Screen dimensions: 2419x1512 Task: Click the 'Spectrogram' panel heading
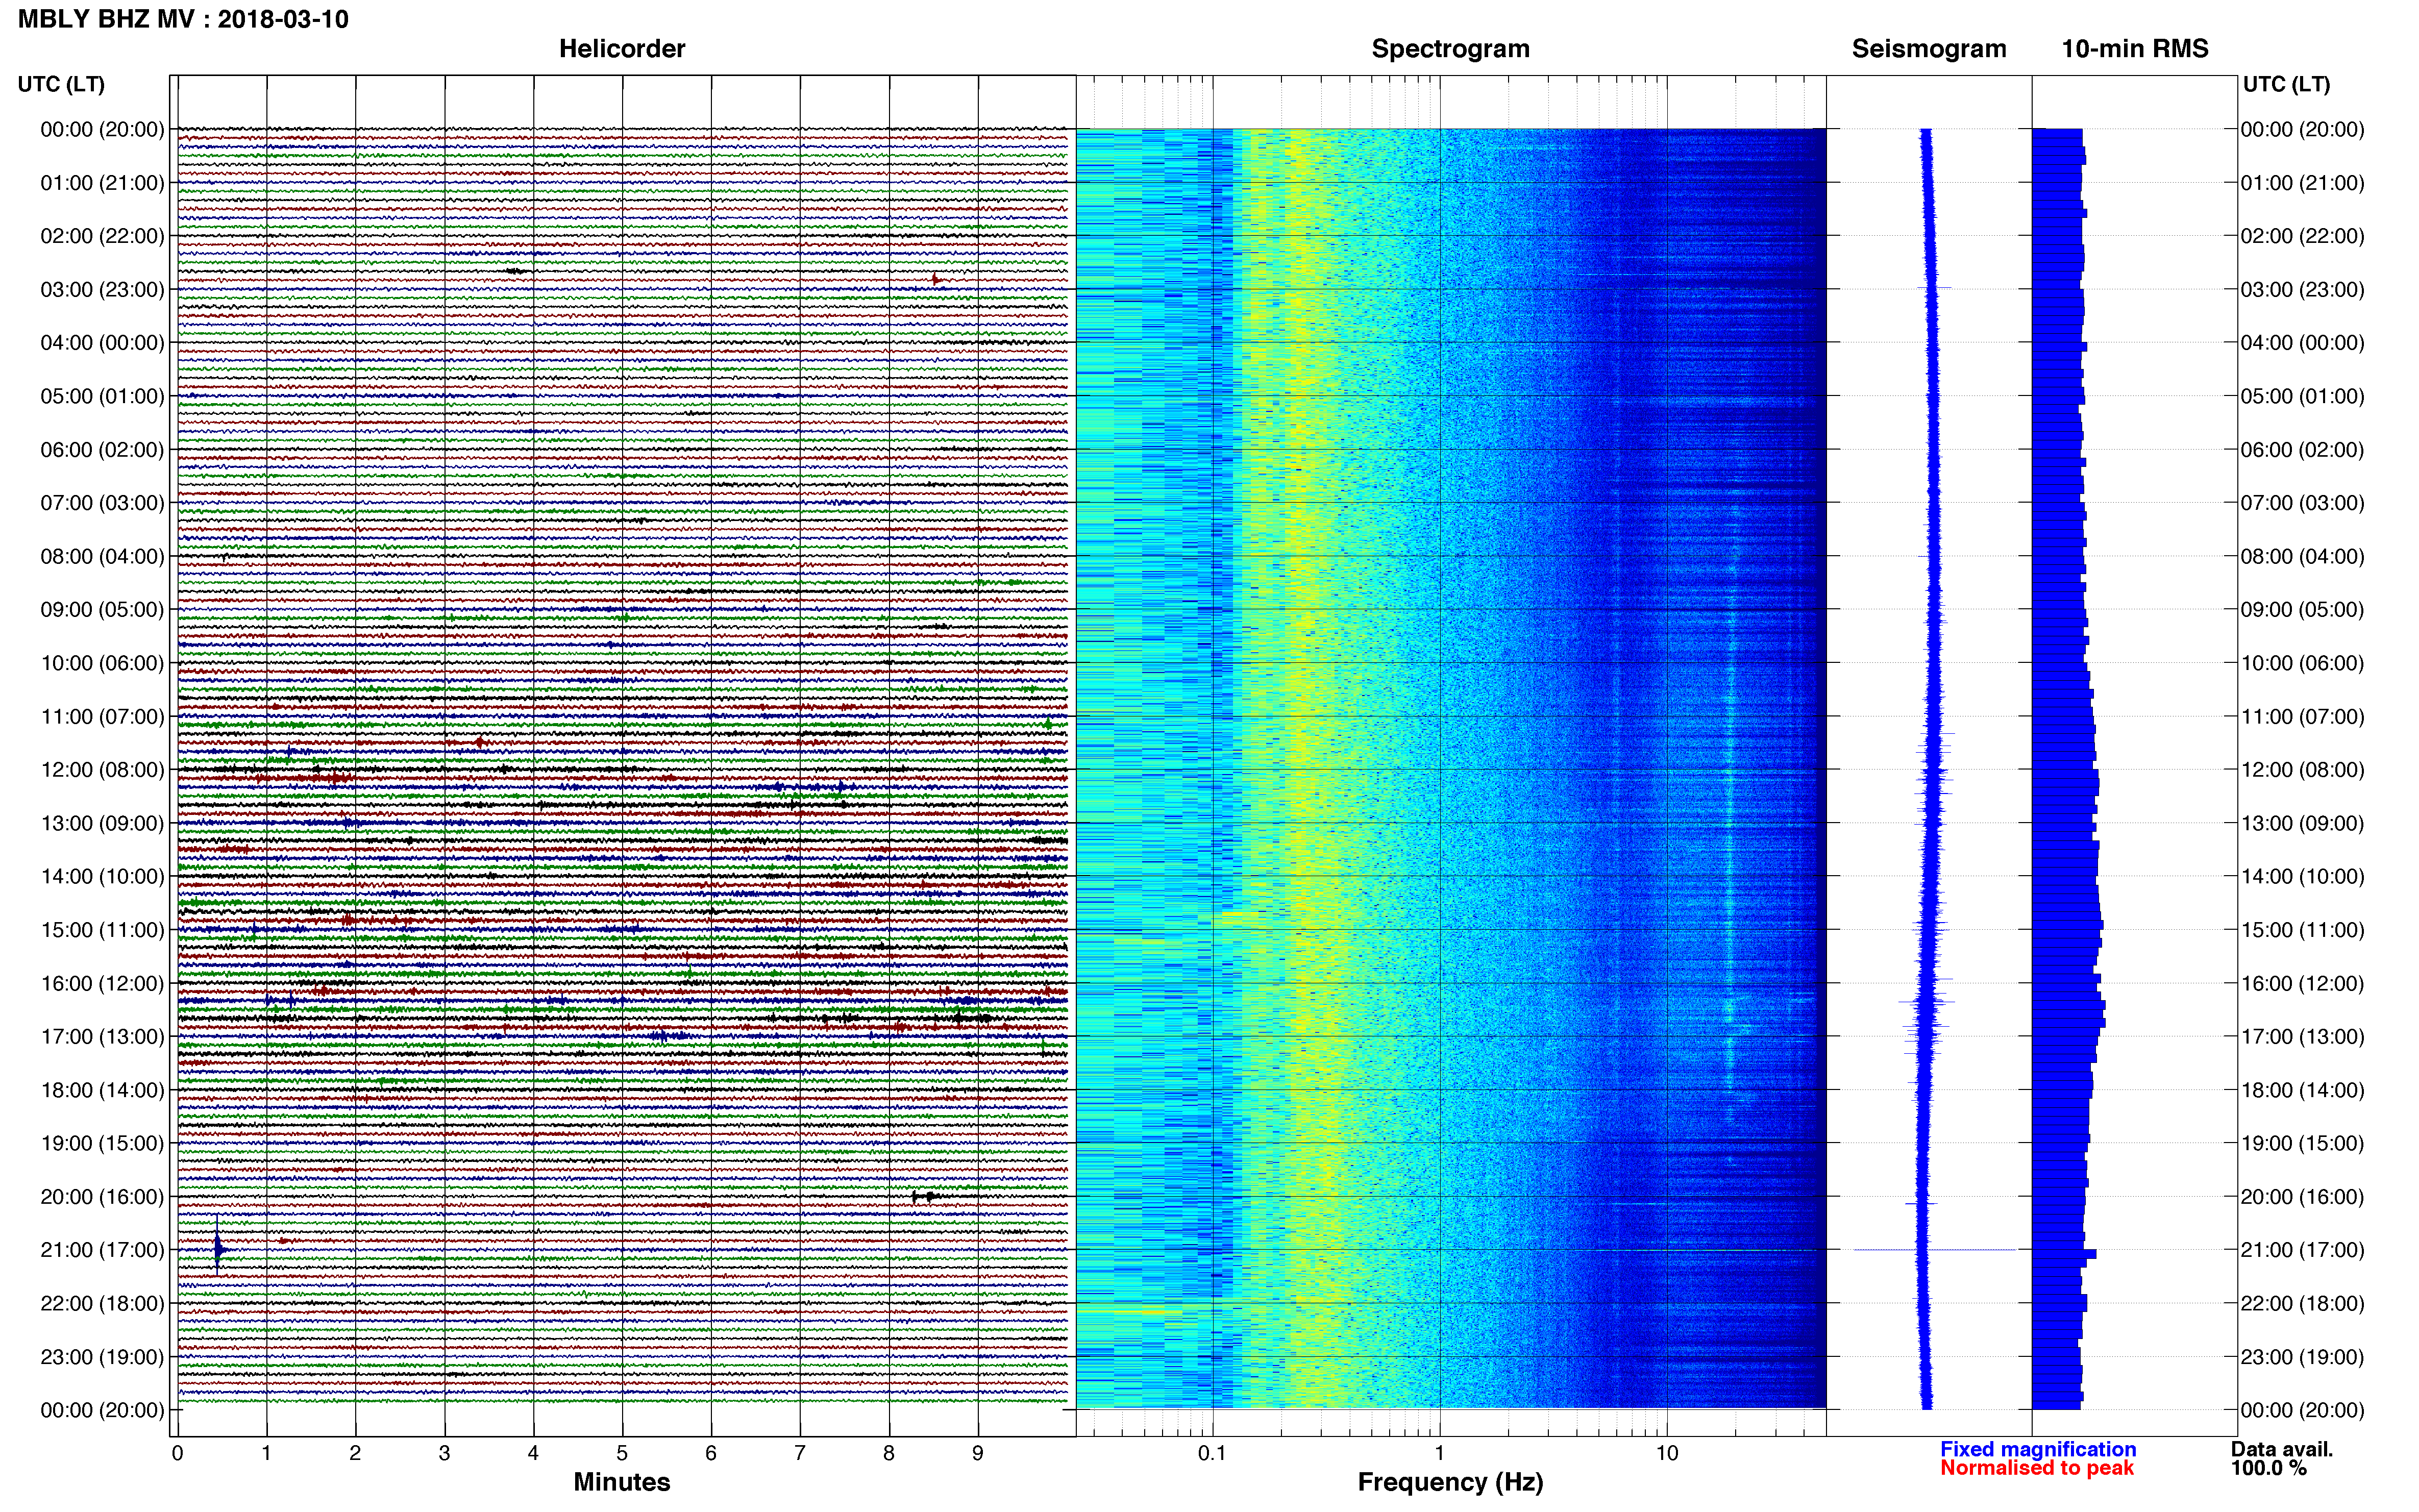pos(1450,49)
